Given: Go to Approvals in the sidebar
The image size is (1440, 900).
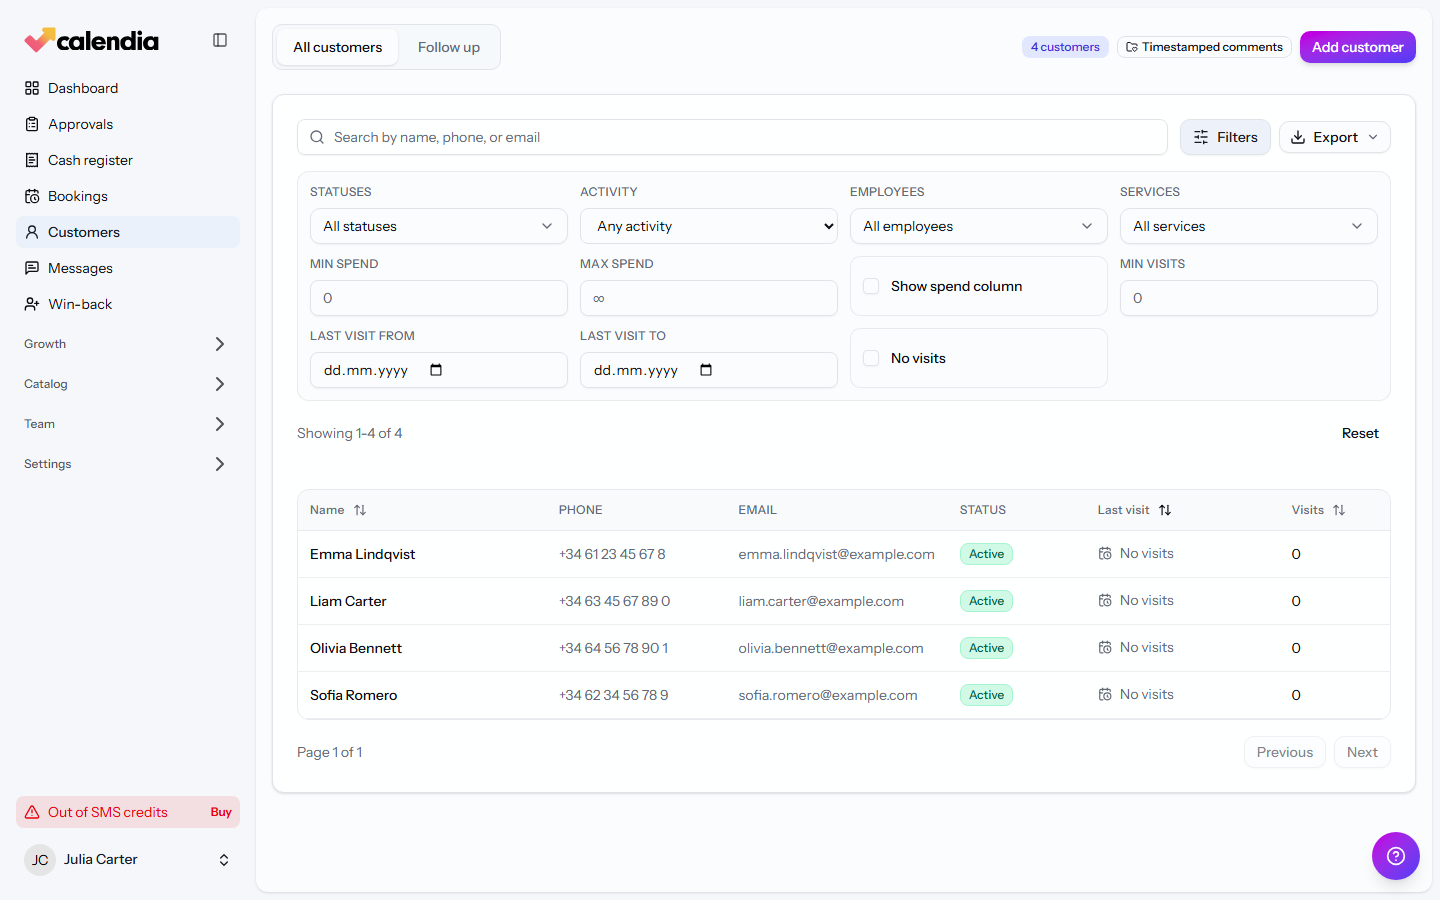Looking at the screenshot, I should (x=128, y=124).
